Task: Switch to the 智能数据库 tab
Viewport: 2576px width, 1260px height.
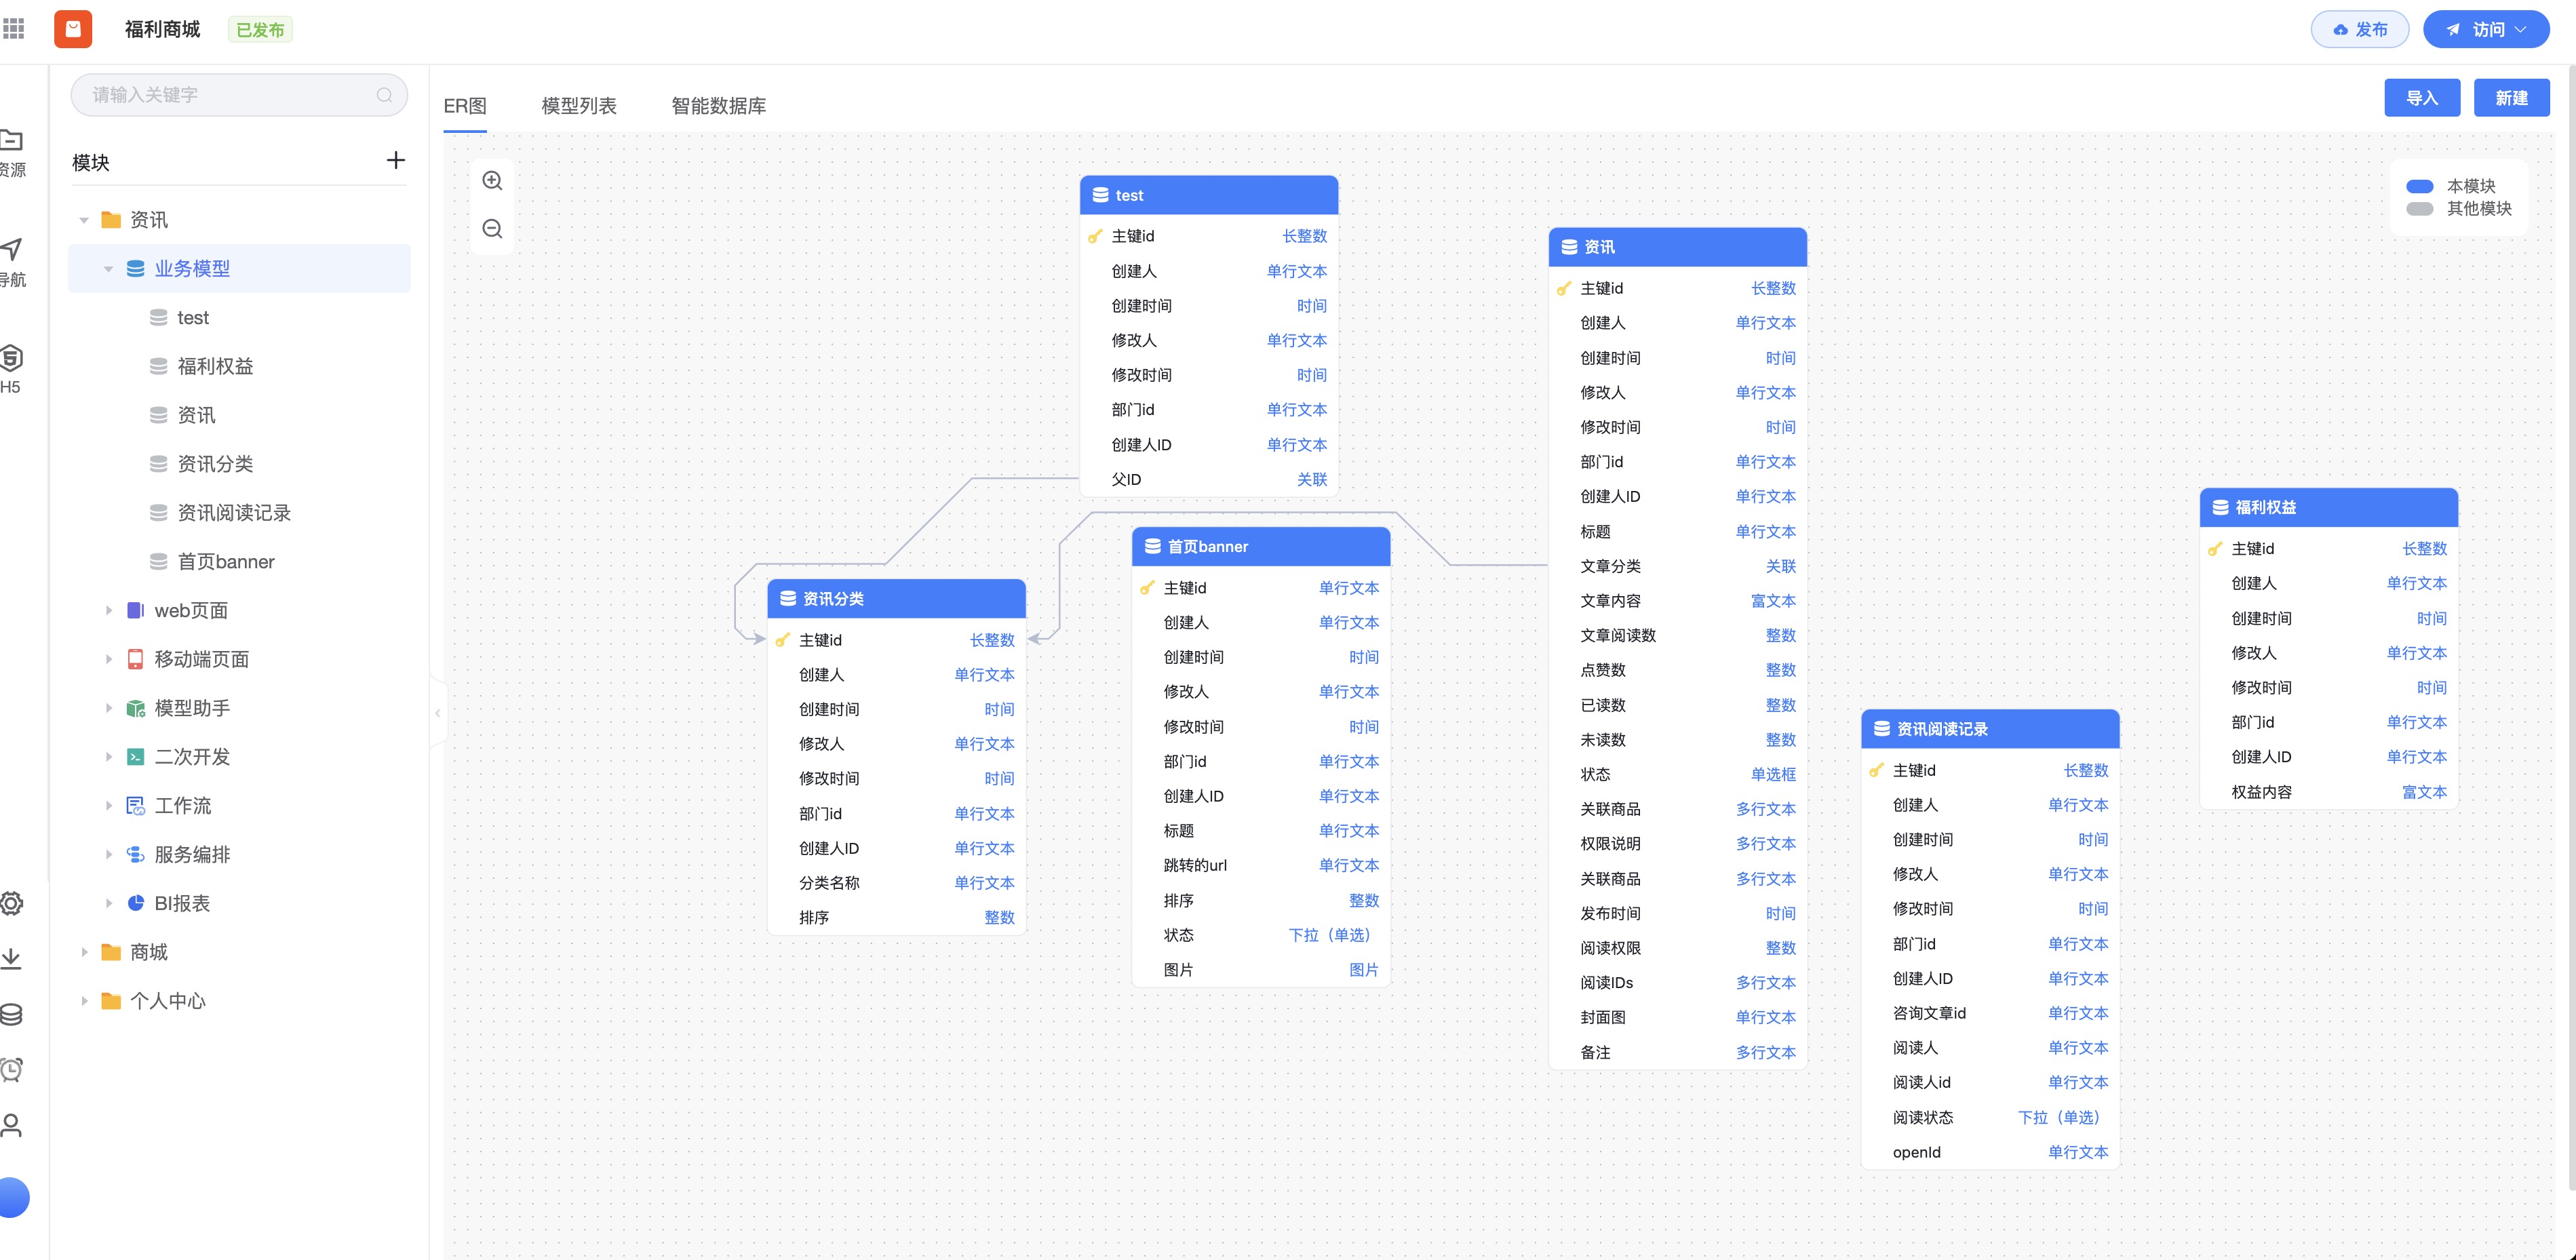Action: (x=718, y=106)
